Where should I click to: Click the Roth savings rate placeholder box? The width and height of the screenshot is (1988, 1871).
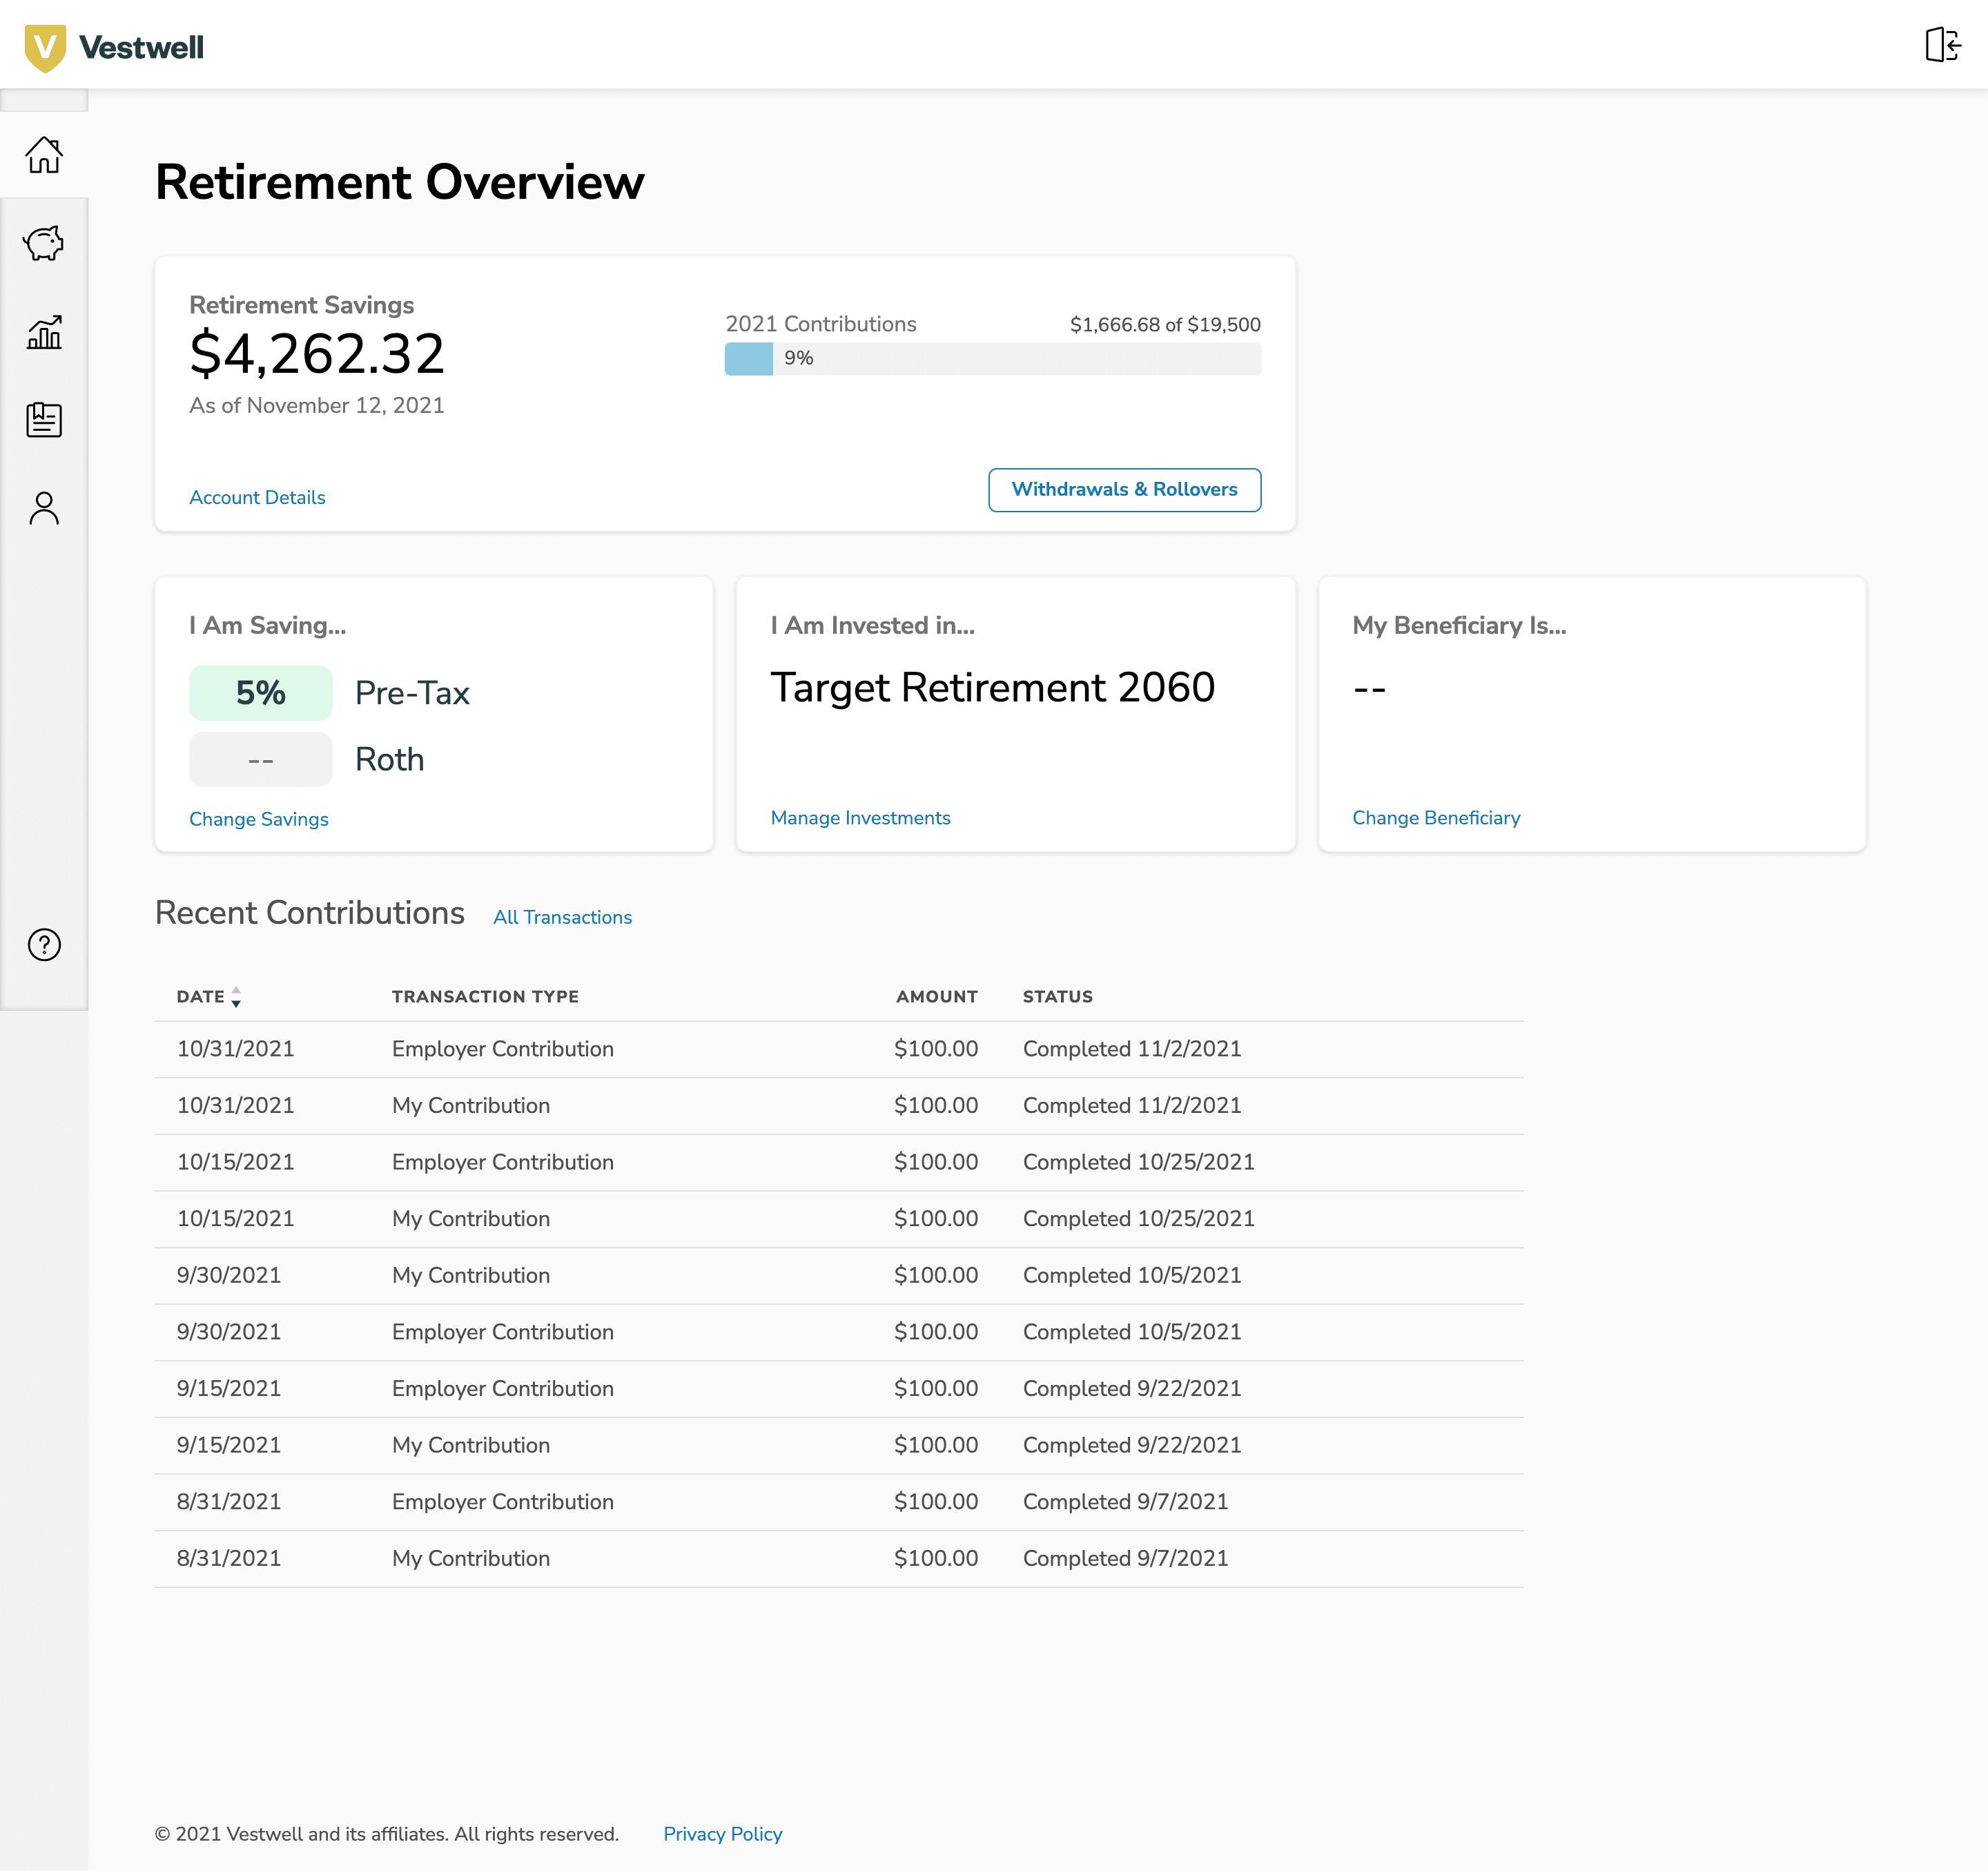260,760
